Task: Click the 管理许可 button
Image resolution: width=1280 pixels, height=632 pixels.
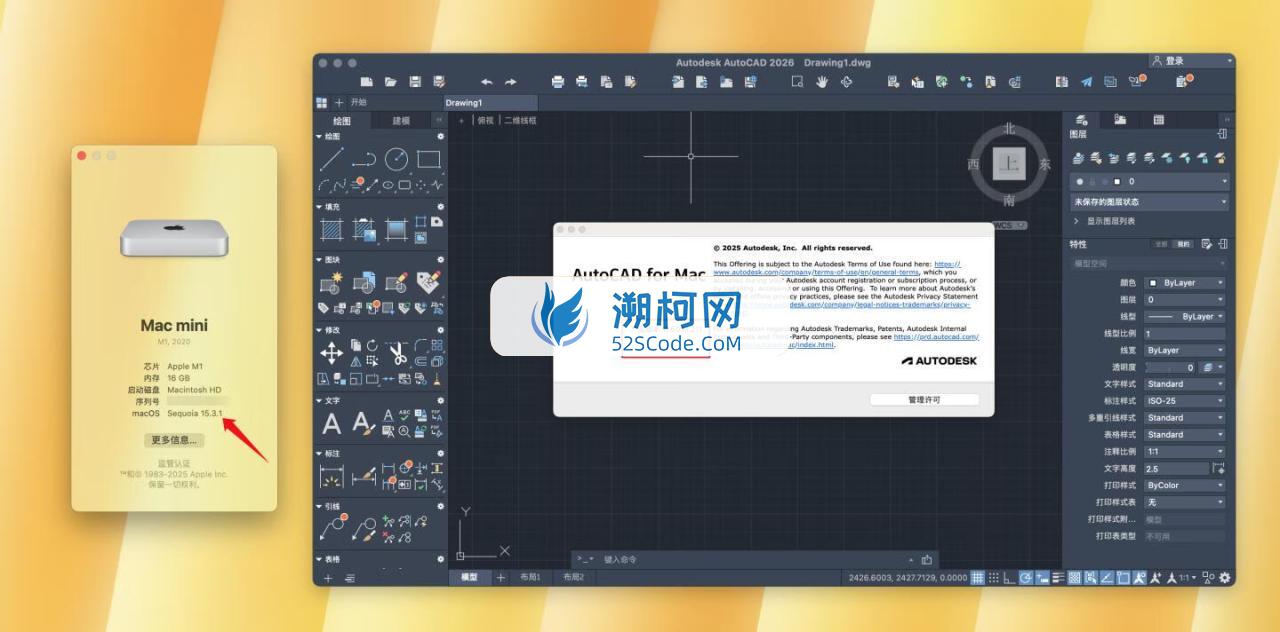Action: (x=924, y=399)
